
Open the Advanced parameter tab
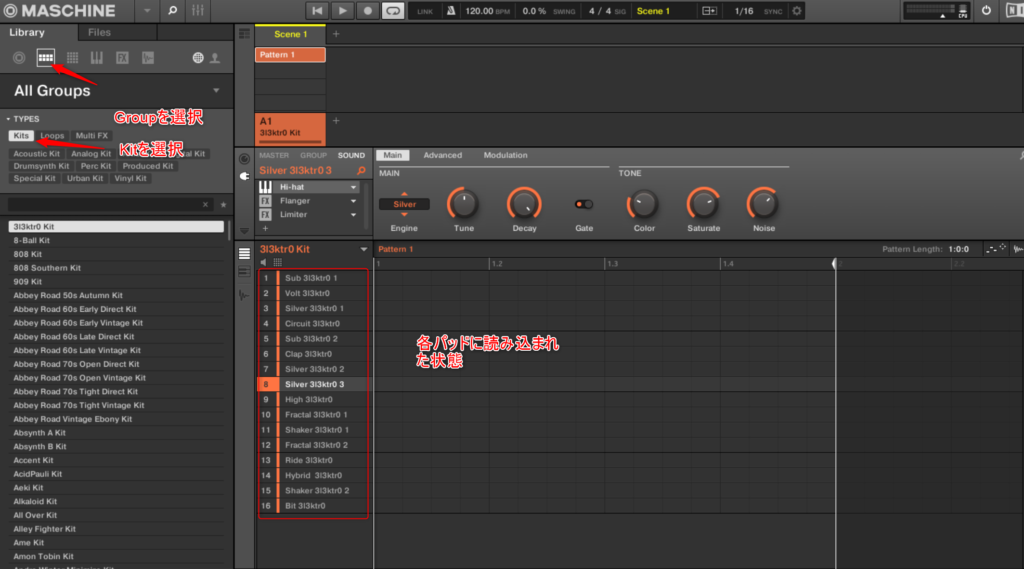pos(442,155)
